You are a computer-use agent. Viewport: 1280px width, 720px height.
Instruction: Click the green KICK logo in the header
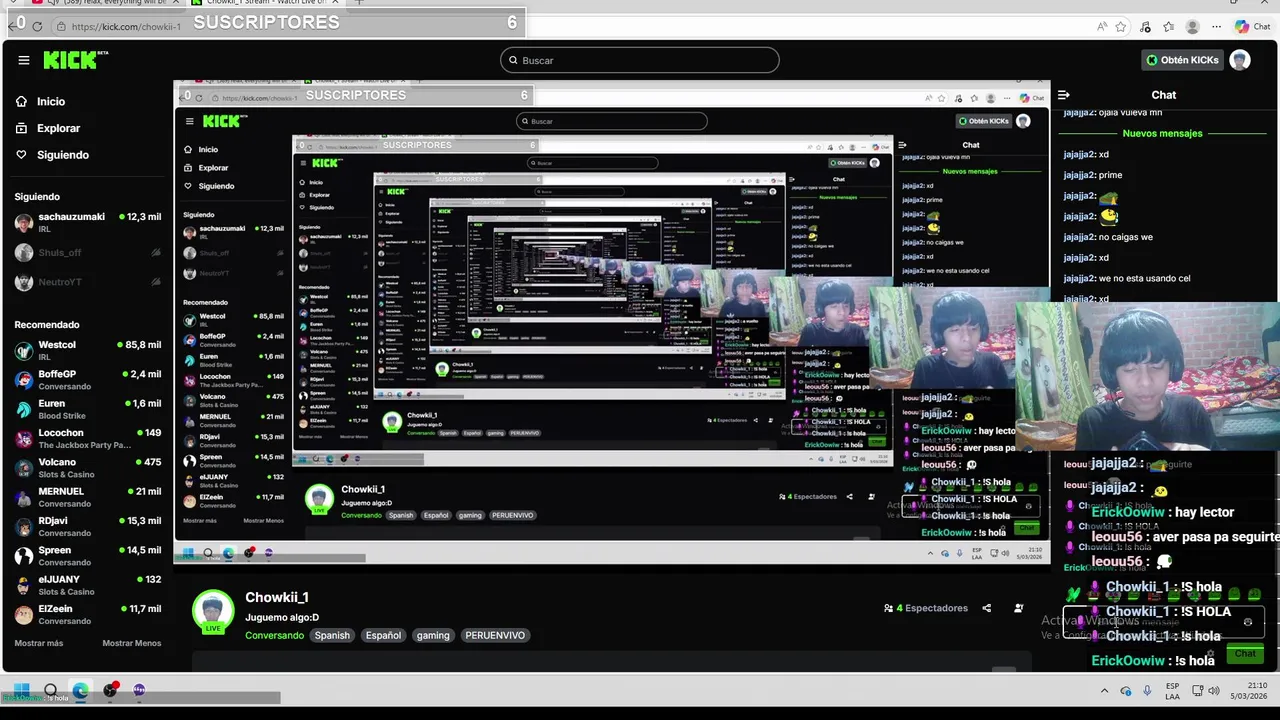[75, 60]
